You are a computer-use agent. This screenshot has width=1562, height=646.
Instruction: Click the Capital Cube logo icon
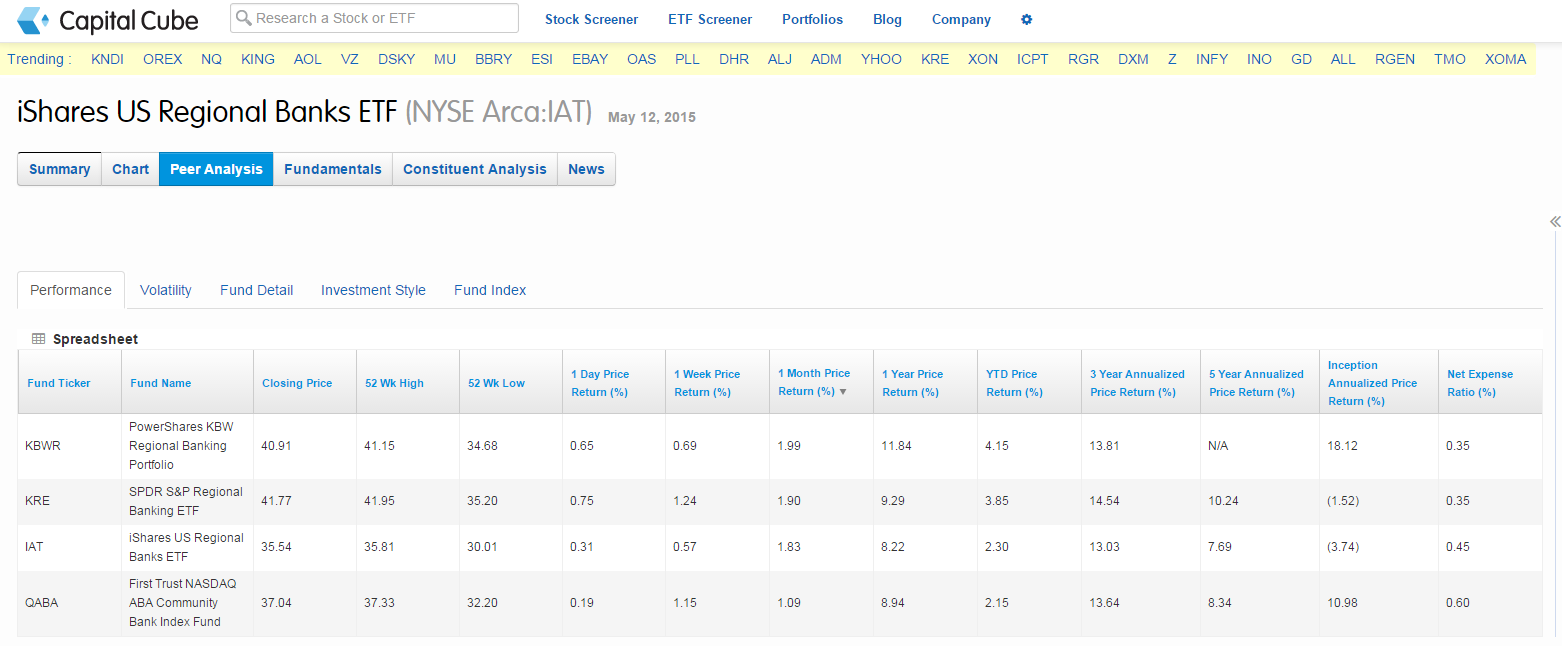(33, 20)
